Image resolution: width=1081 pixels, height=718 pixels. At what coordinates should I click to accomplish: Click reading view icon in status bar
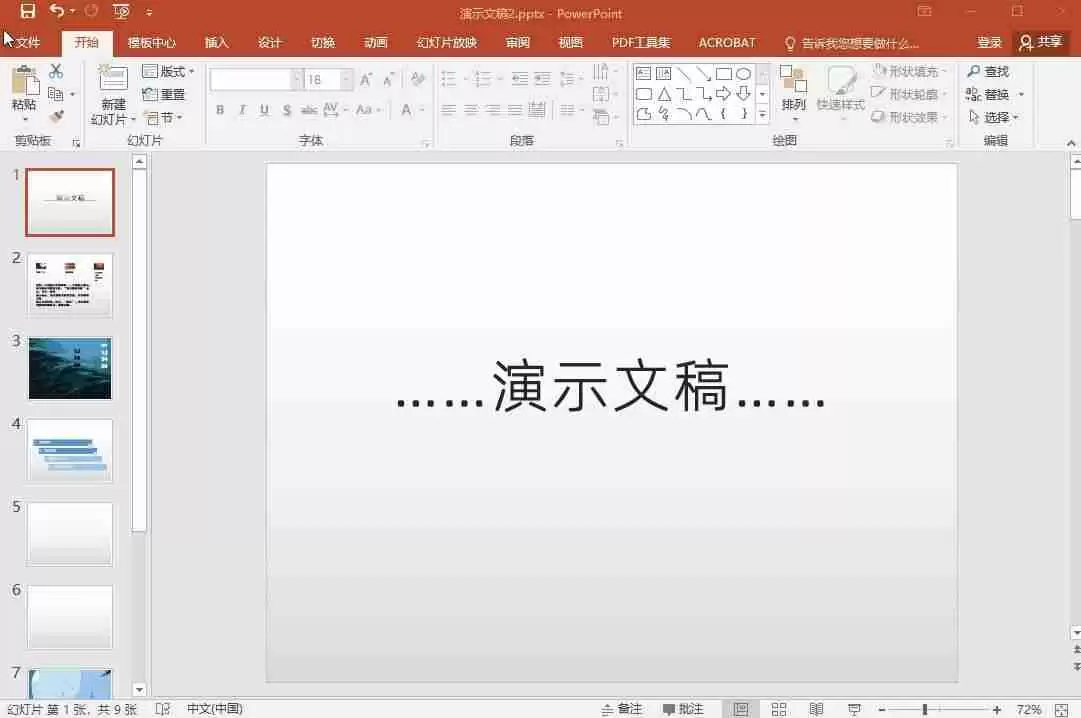[816, 708]
